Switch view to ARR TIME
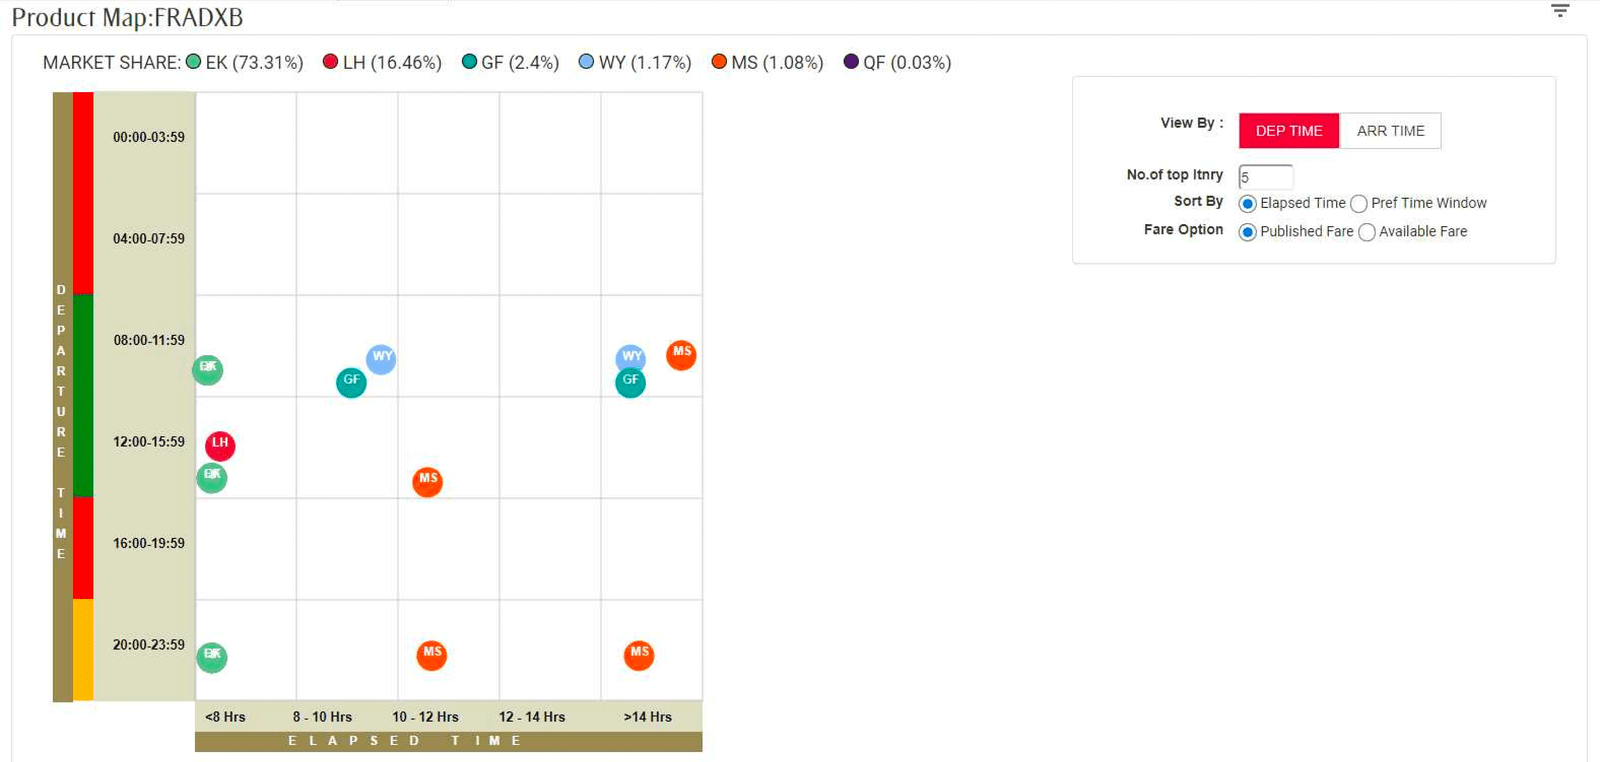The image size is (1600, 762). click(1390, 131)
